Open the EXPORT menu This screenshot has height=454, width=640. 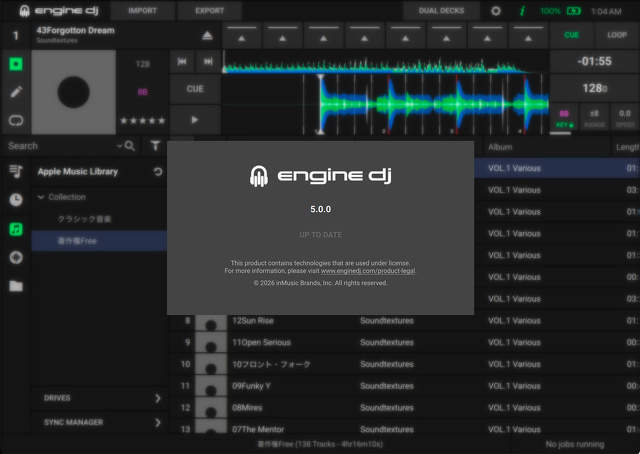tap(209, 11)
